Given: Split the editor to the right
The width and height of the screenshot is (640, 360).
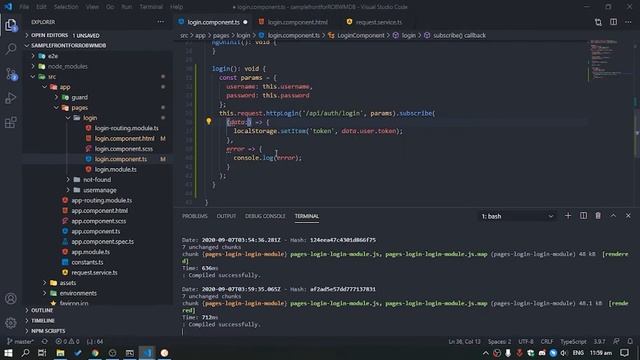Looking at the screenshot, I should click(613, 22).
